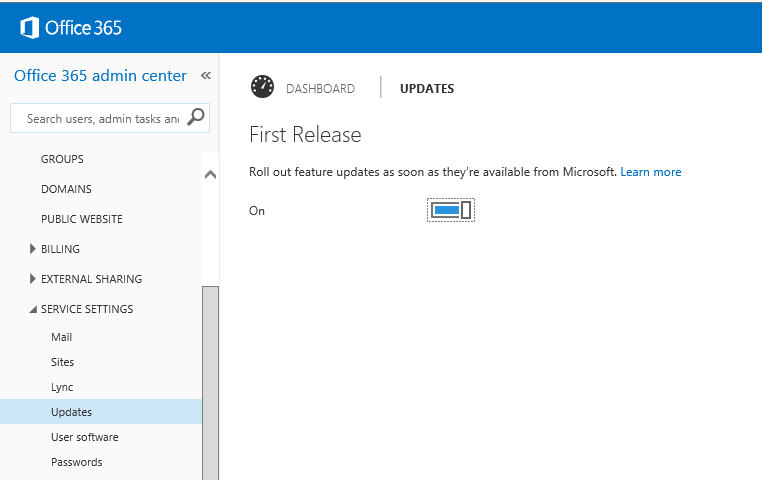Open the Lync service settings
The width and height of the screenshot is (762, 480).
coord(62,387)
